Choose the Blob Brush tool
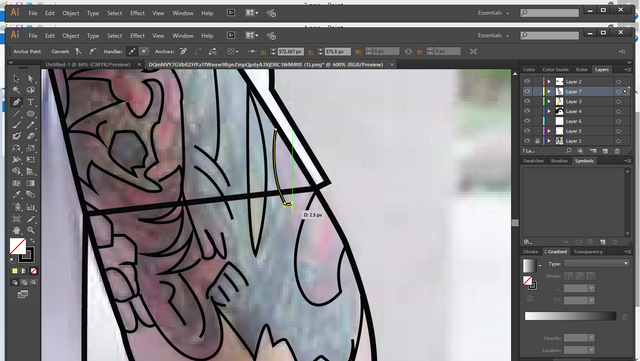This screenshot has width=640, height=361. (16, 136)
